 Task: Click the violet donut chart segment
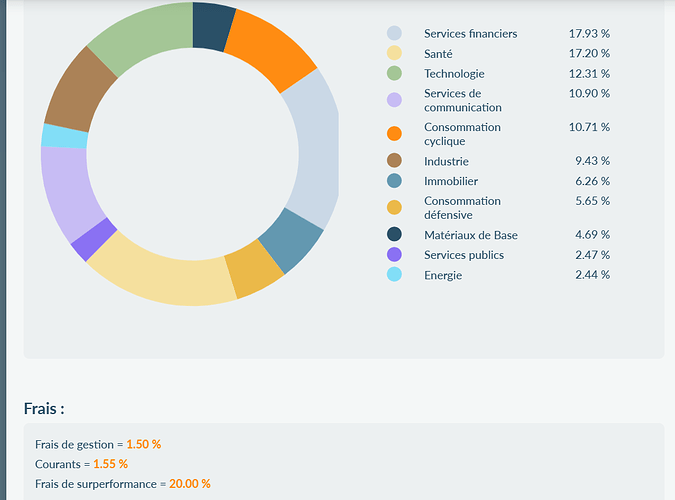[x=94, y=240]
